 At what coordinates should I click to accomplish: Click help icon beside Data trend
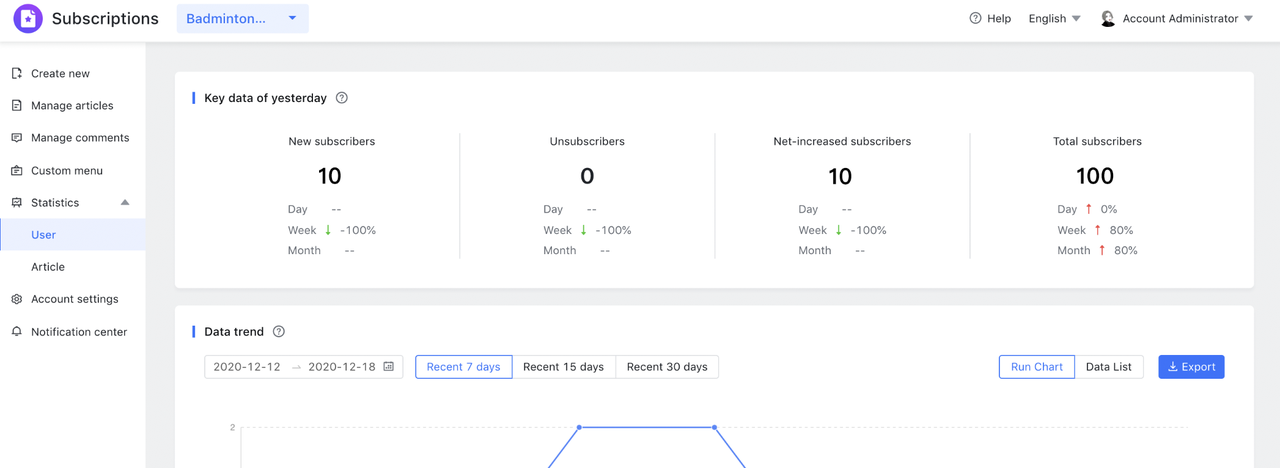coord(279,331)
